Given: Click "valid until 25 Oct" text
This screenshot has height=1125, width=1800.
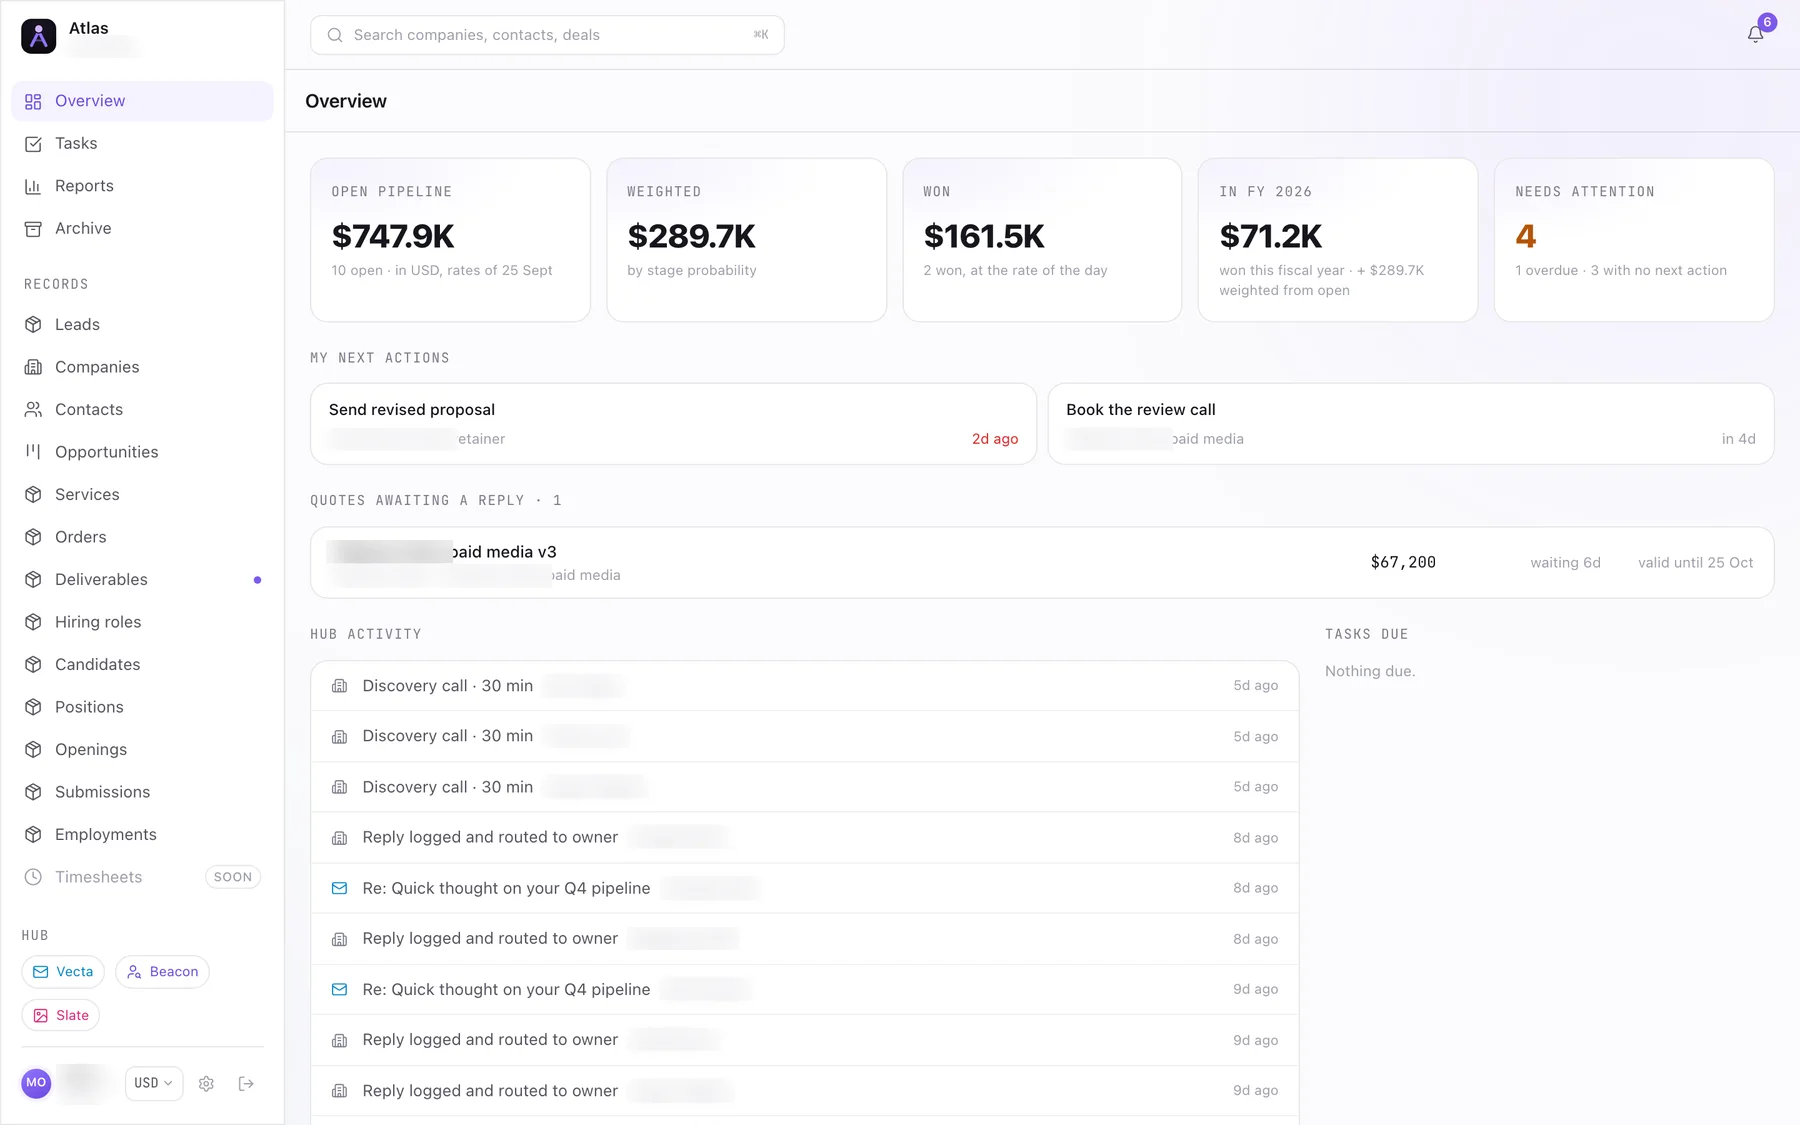Looking at the screenshot, I should pos(1695,563).
